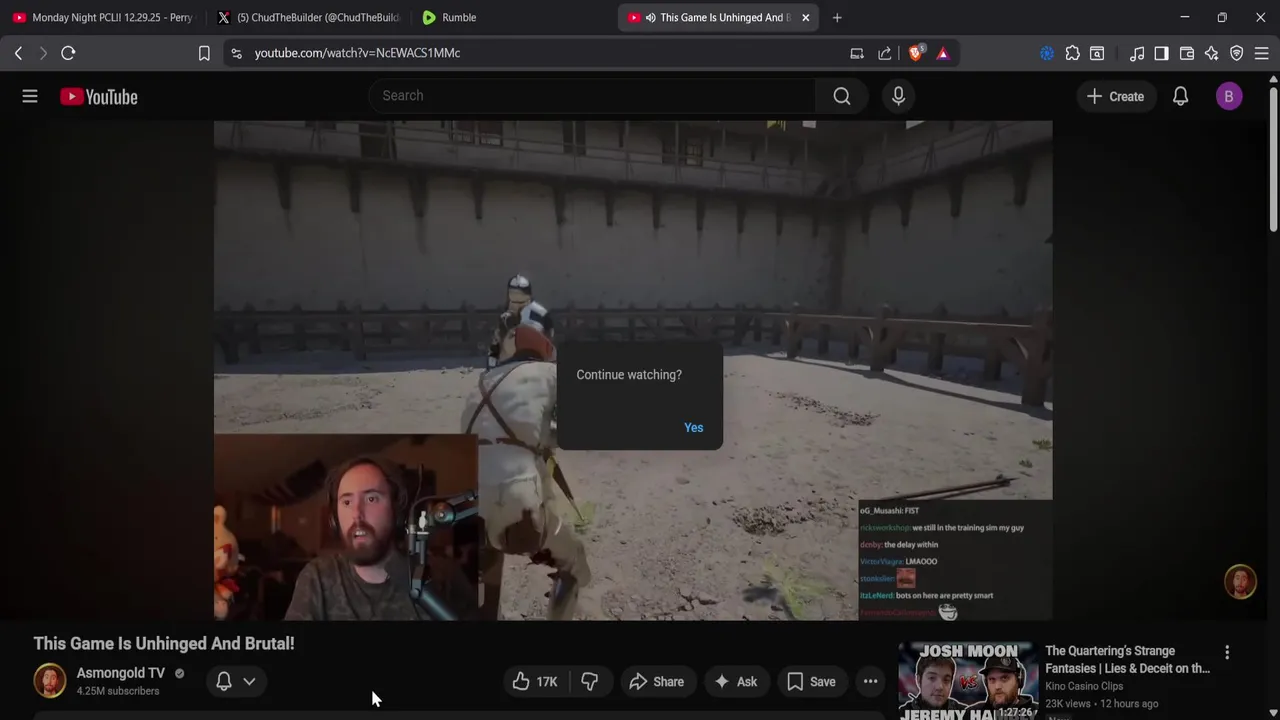Confirm Yes to continue watching

click(x=693, y=428)
